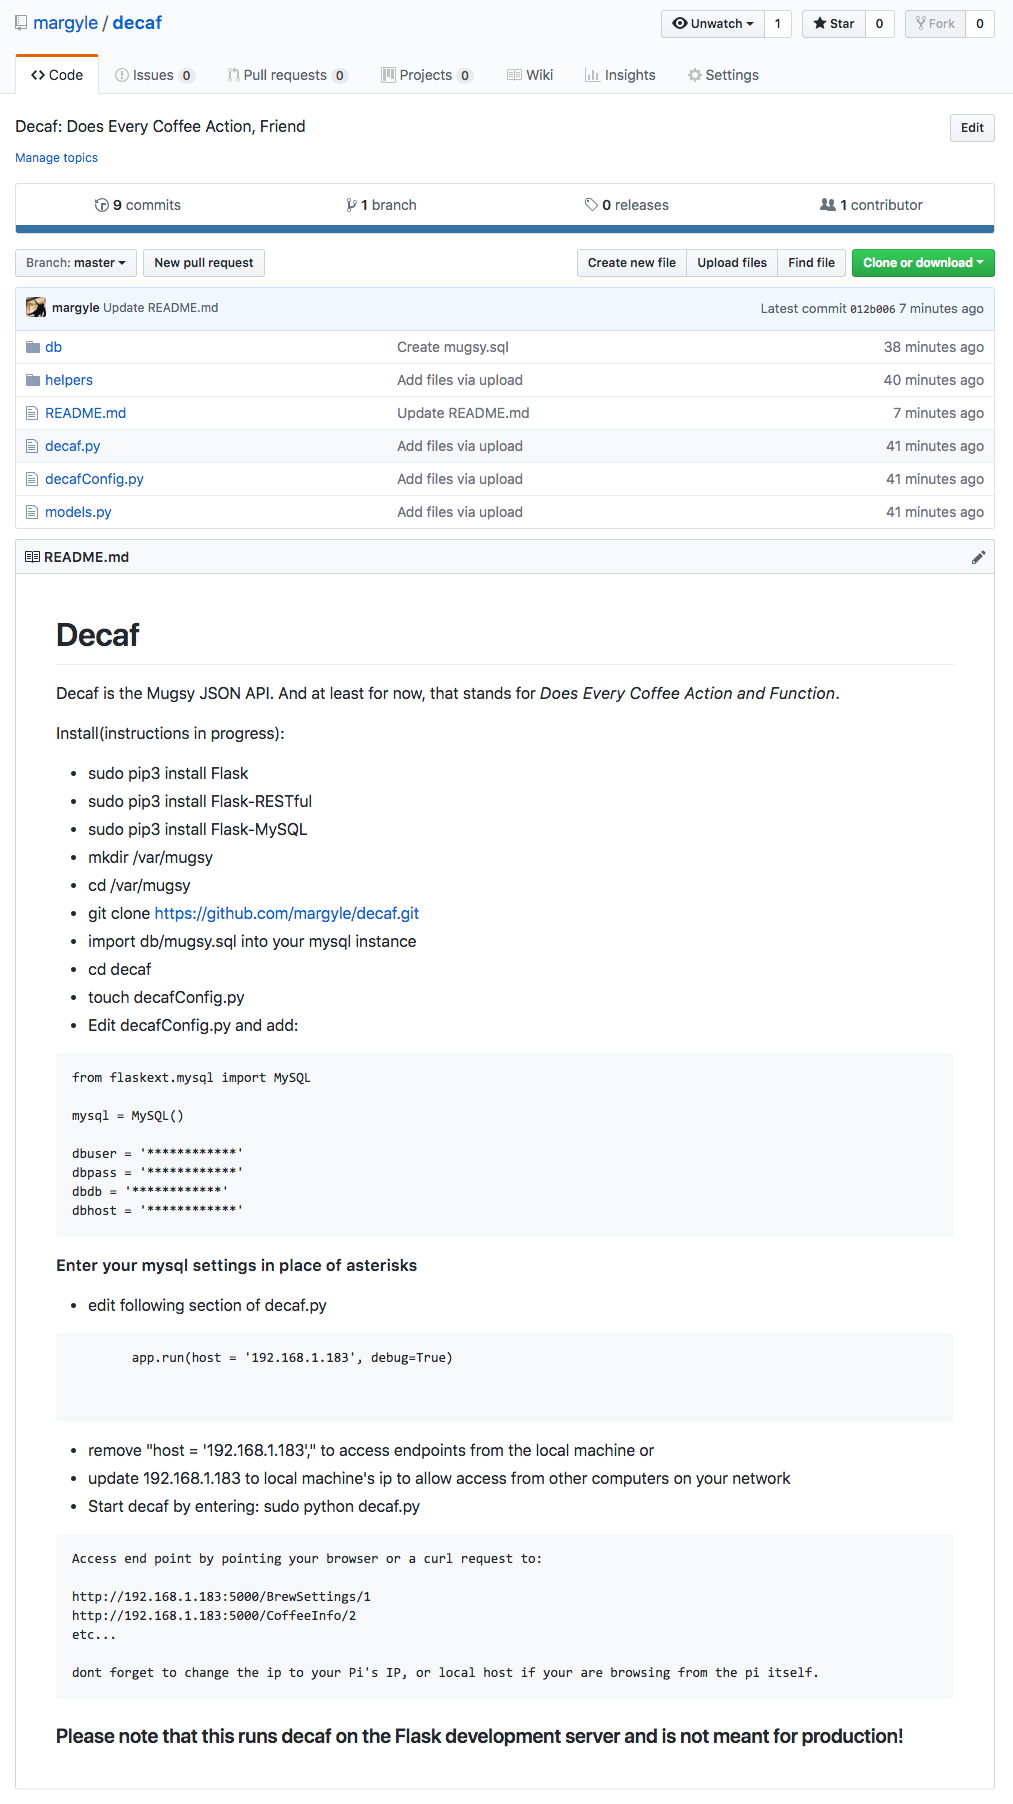This screenshot has height=1804, width=1013.
Task: Click the github.com/margyle/decaf.git link in README
Action: point(287,913)
